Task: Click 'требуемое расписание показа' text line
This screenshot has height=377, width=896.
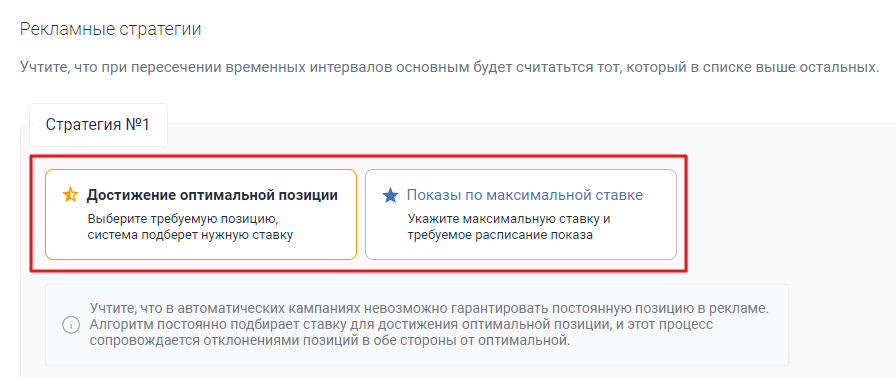Action: click(x=500, y=235)
